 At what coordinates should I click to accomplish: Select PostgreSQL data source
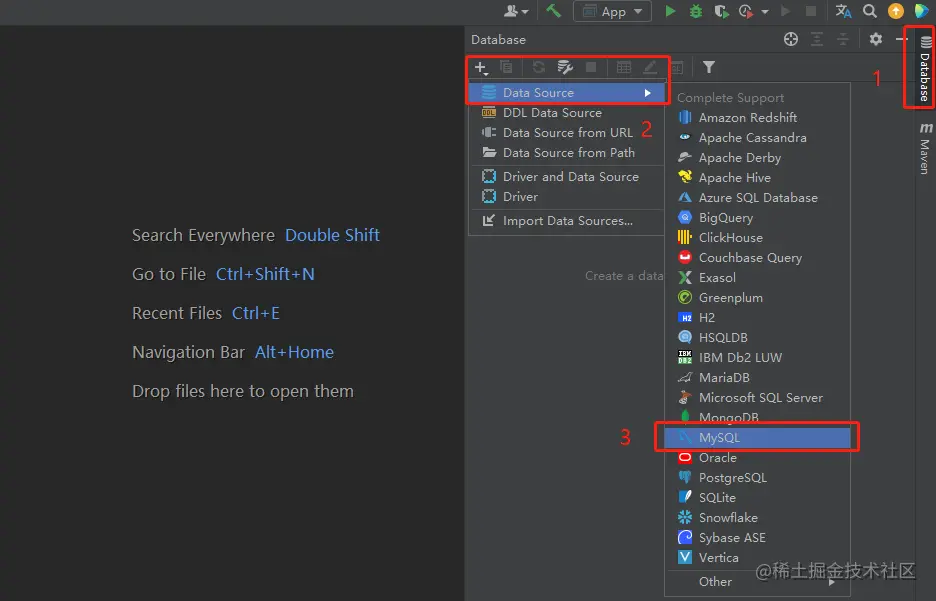pyautogui.click(x=757, y=477)
